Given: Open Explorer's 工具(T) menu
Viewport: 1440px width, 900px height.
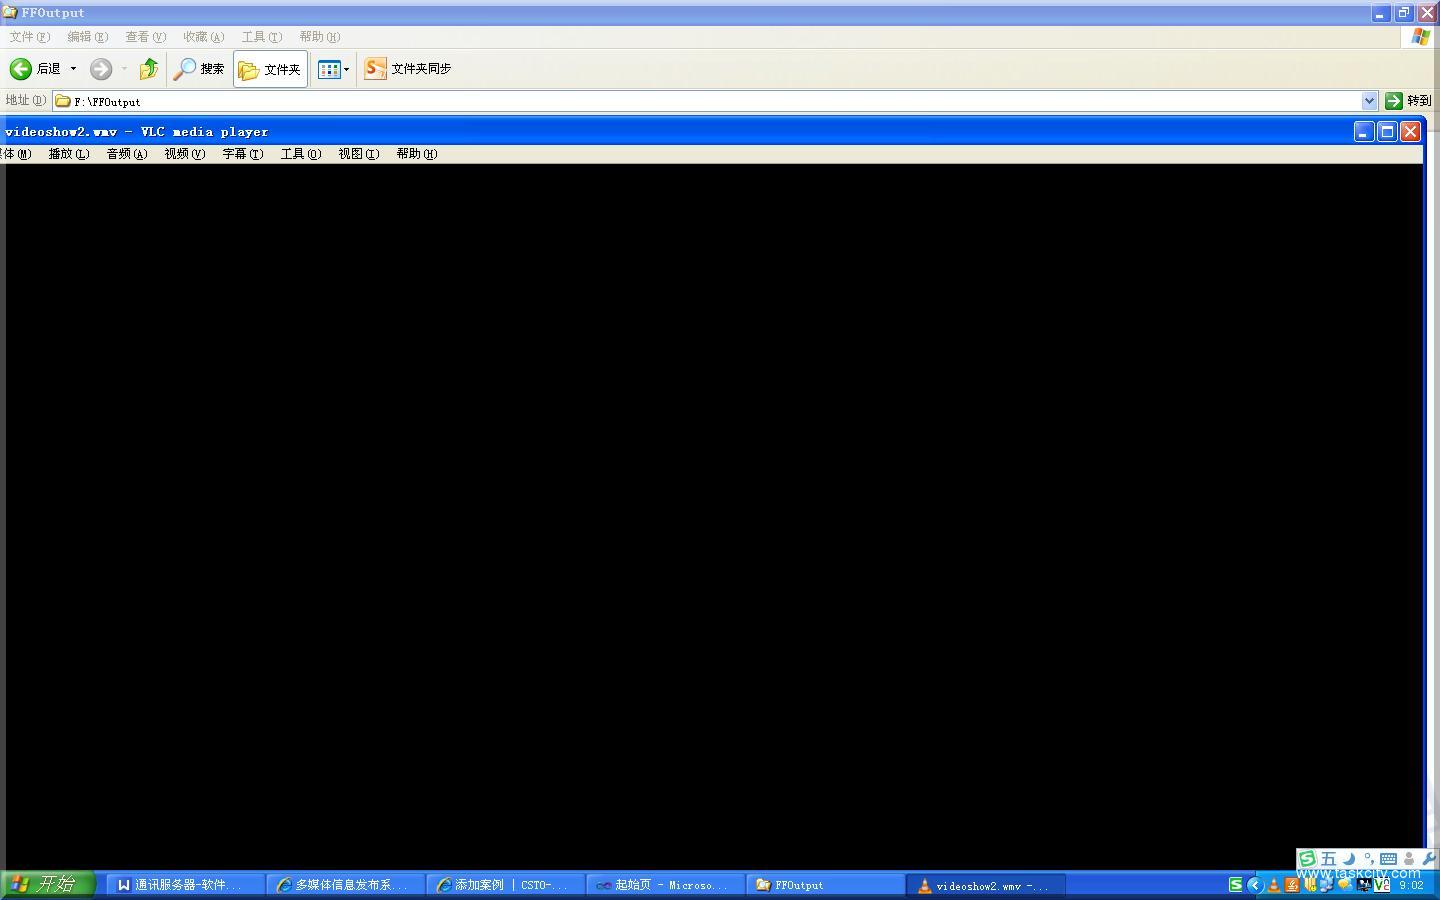Looking at the screenshot, I should pyautogui.click(x=261, y=37).
